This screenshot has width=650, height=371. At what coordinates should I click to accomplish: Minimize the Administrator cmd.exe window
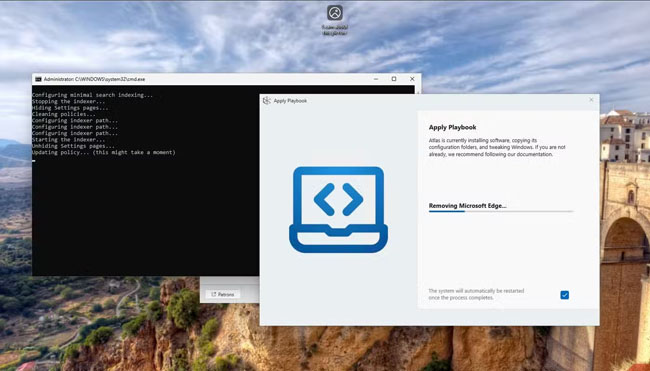pos(376,79)
